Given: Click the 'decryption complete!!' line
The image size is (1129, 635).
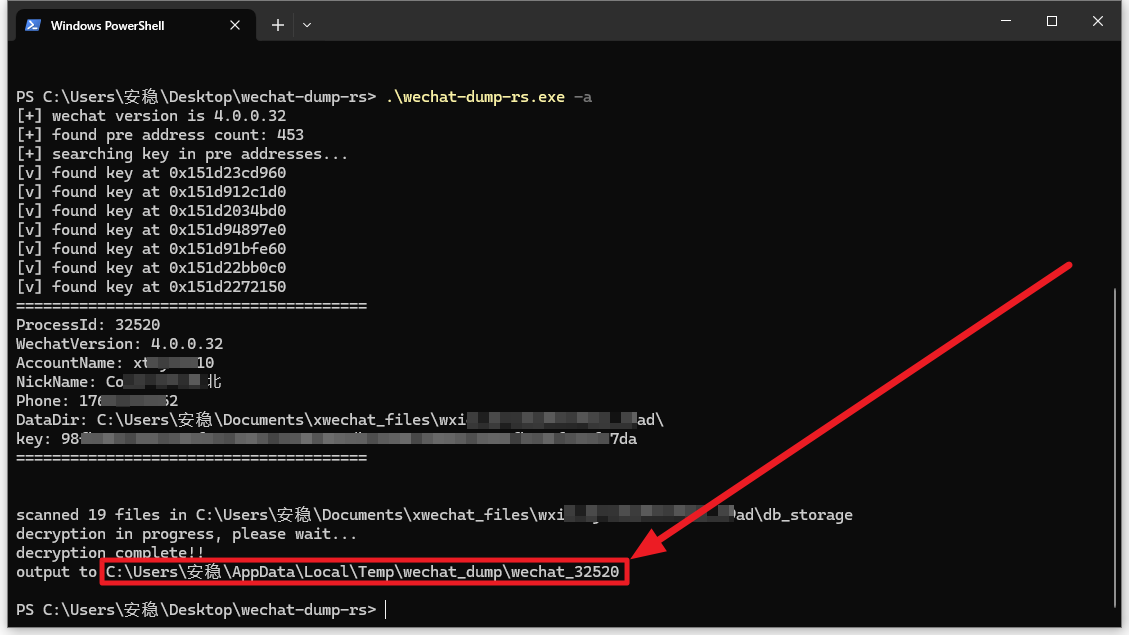Looking at the screenshot, I should 110,553.
